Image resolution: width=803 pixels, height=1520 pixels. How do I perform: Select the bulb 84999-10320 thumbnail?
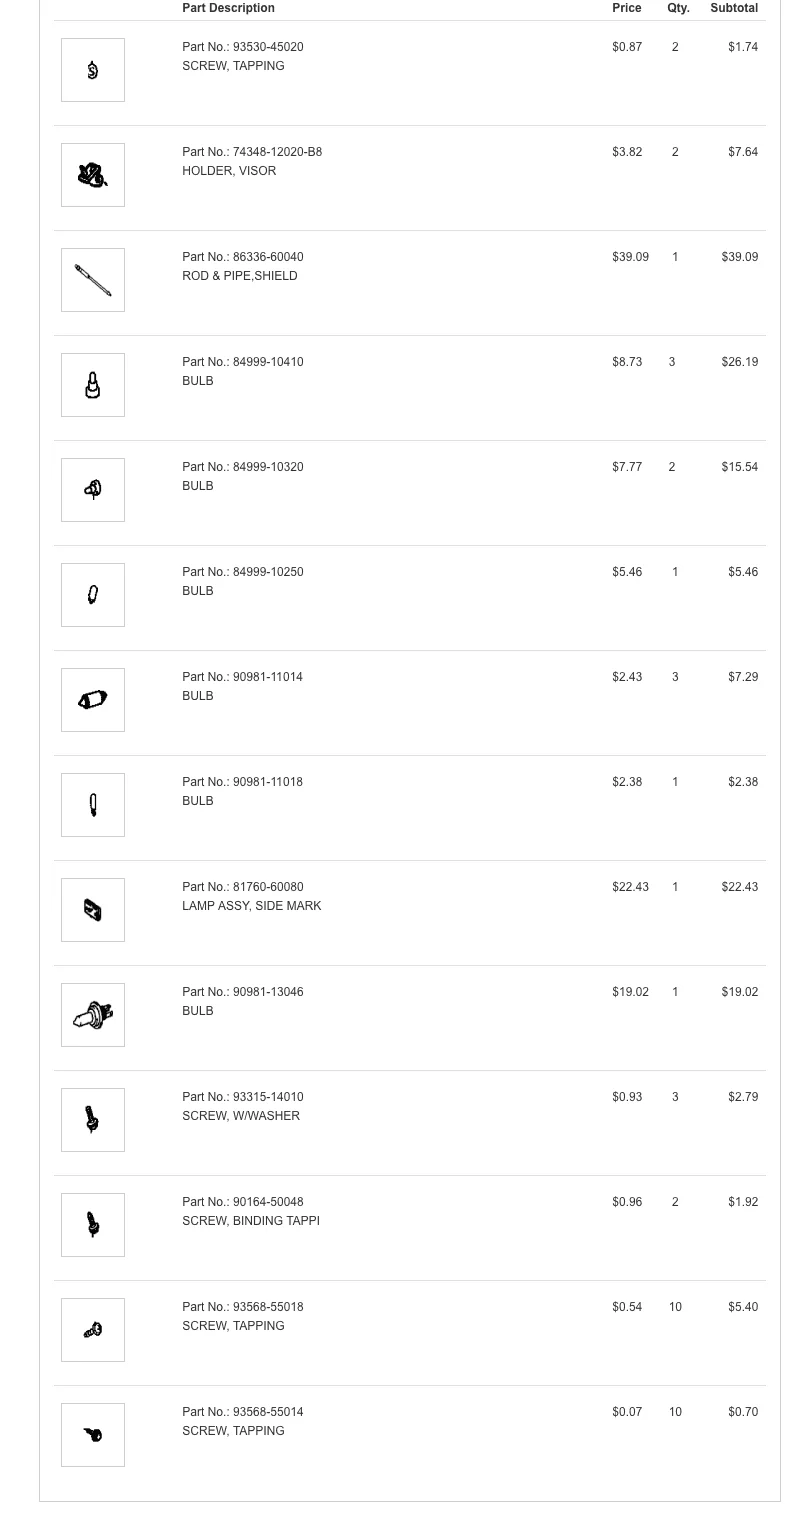pyautogui.click(x=93, y=490)
